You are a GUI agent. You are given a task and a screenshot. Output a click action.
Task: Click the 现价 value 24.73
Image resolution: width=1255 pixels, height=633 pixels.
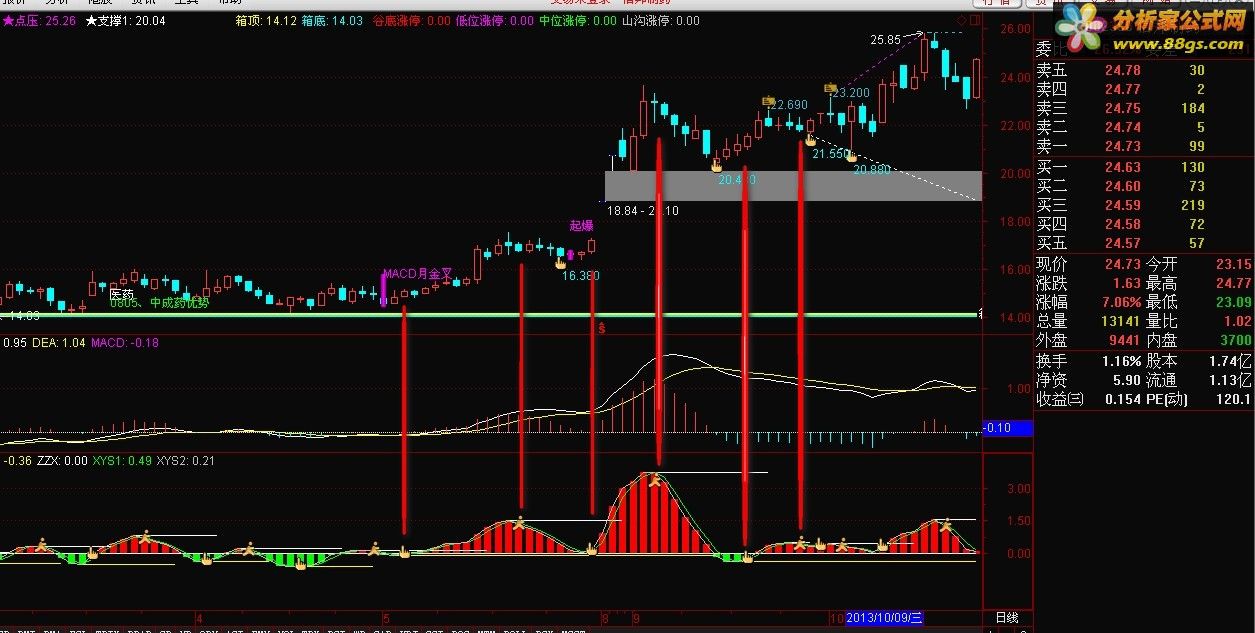point(1122,264)
